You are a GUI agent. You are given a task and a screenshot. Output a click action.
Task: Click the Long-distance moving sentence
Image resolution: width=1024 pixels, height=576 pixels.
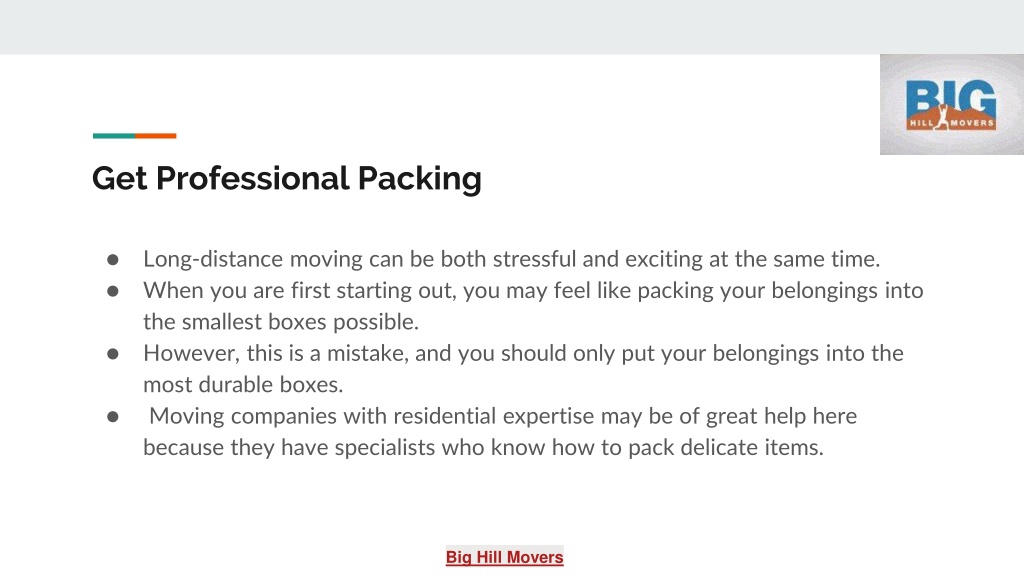coord(511,259)
